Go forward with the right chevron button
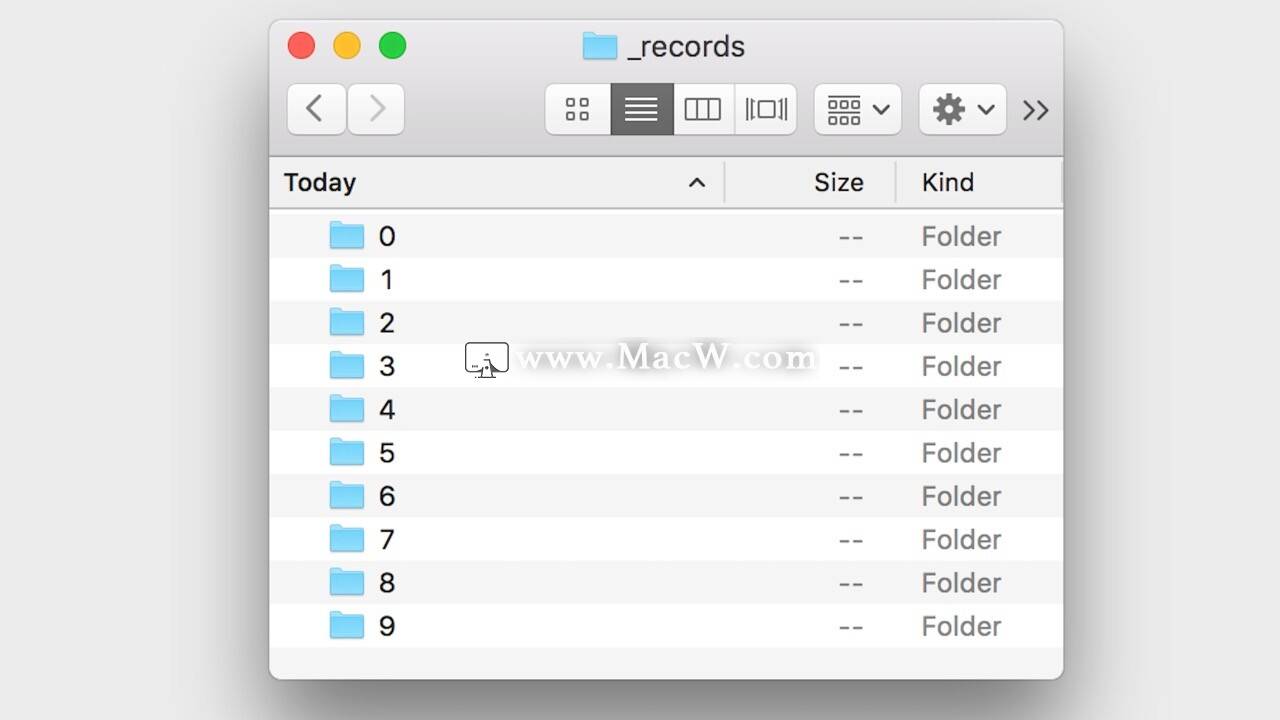The width and height of the screenshot is (1280, 720). pyautogui.click(x=376, y=109)
